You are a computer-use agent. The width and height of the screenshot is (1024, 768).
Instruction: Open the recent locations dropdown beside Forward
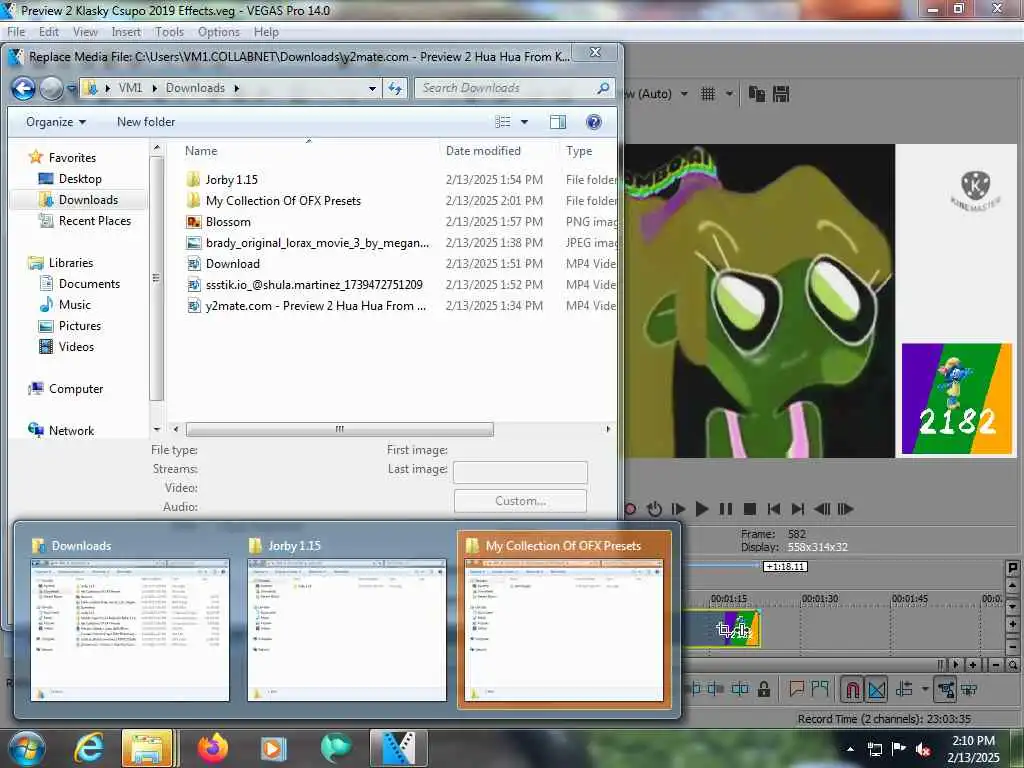tap(71, 88)
